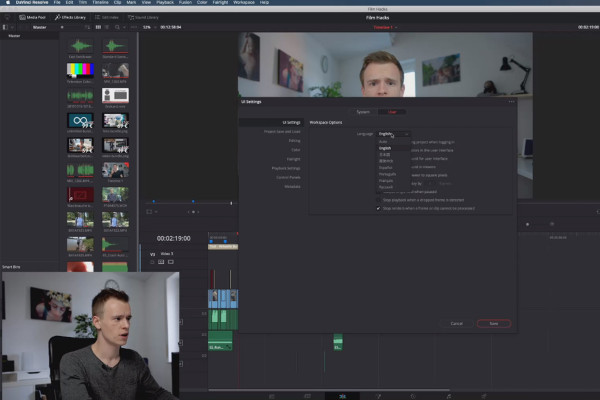Choose Português in the language list
This screenshot has width=600, height=400.
click(x=394, y=174)
